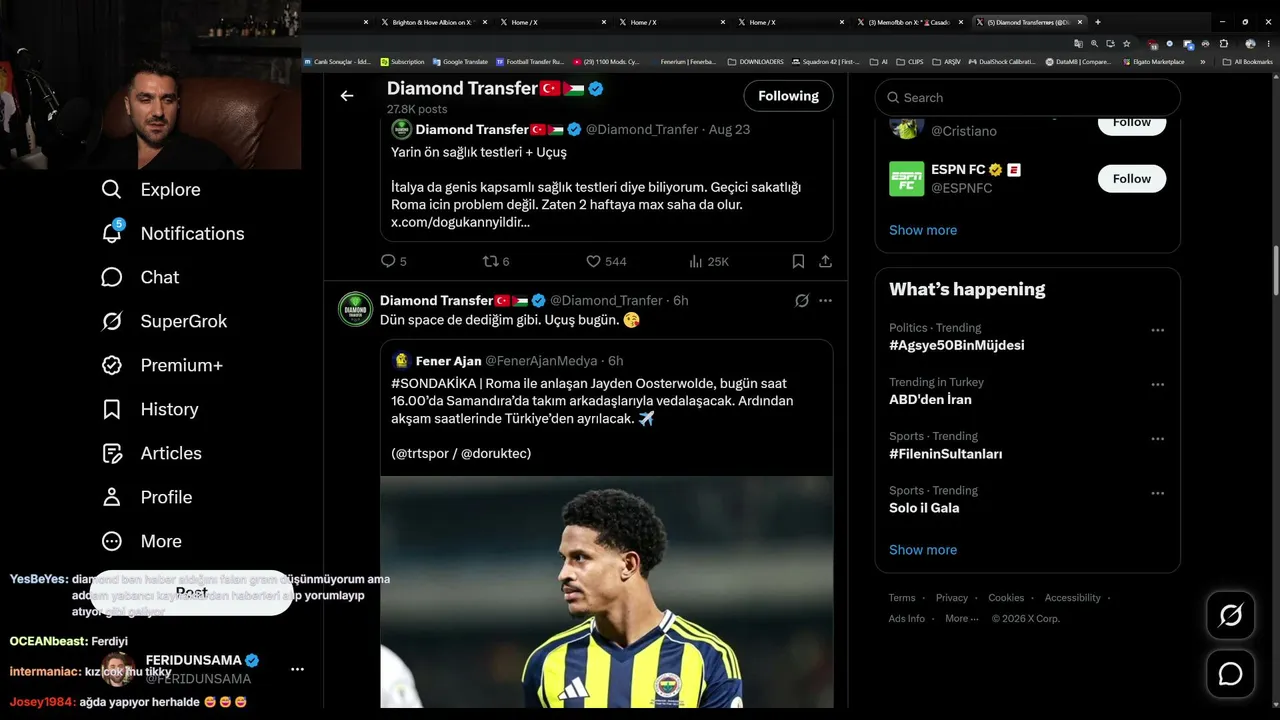Like the post with 544 likes
1280x720 pixels.
click(593, 261)
